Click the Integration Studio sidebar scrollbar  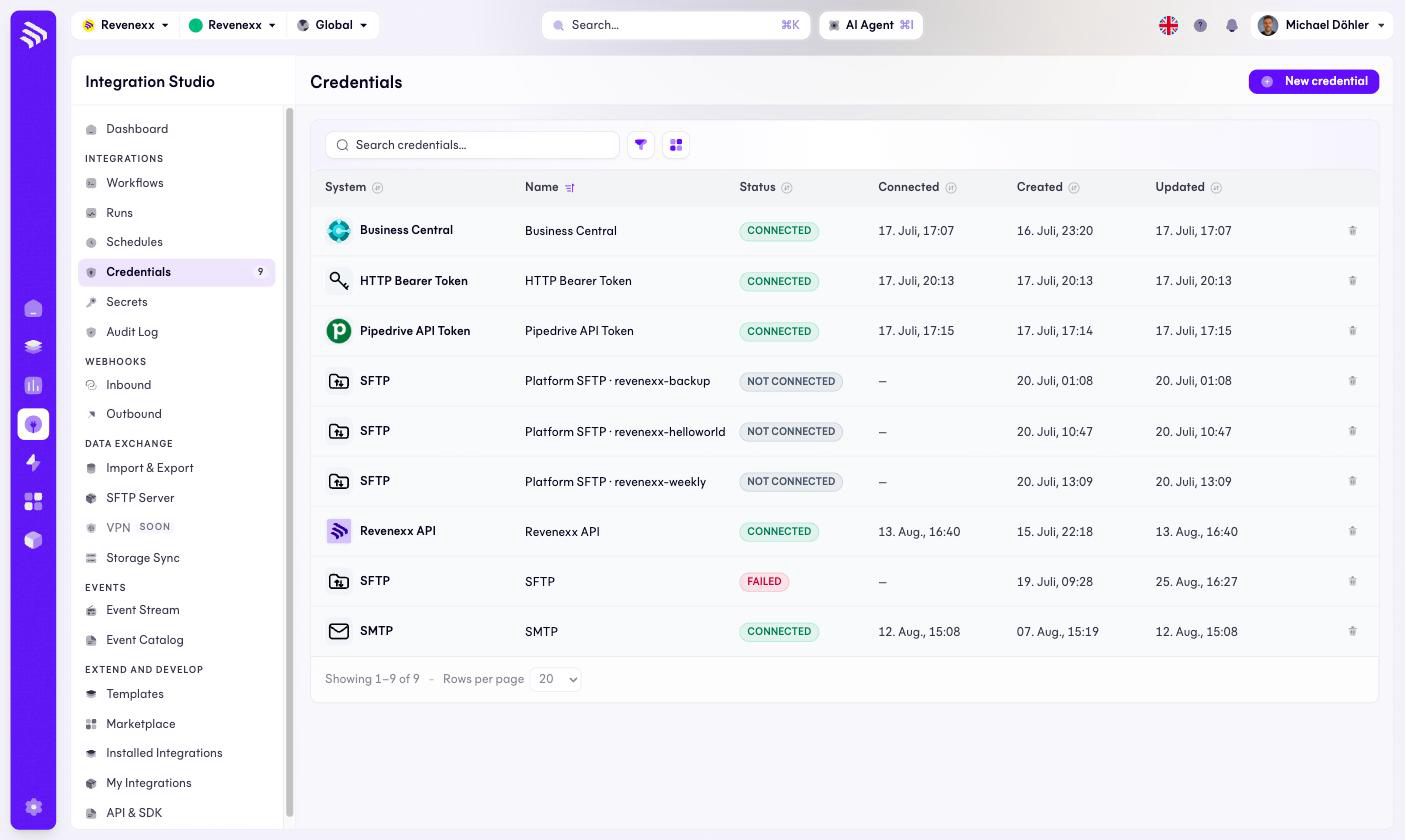pos(290,462)
